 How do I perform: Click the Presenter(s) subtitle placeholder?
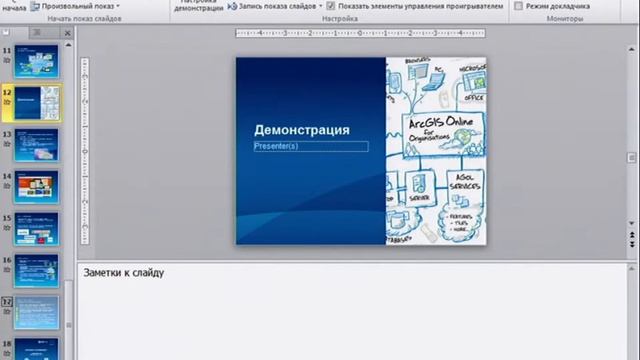pyautogui.click(x=311, y=146)
